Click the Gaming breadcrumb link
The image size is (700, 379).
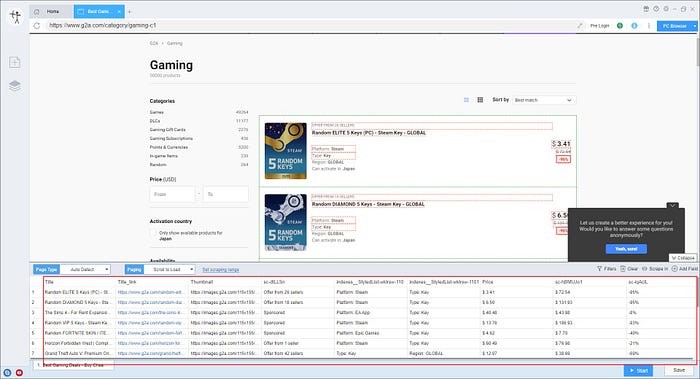(175, 43)
